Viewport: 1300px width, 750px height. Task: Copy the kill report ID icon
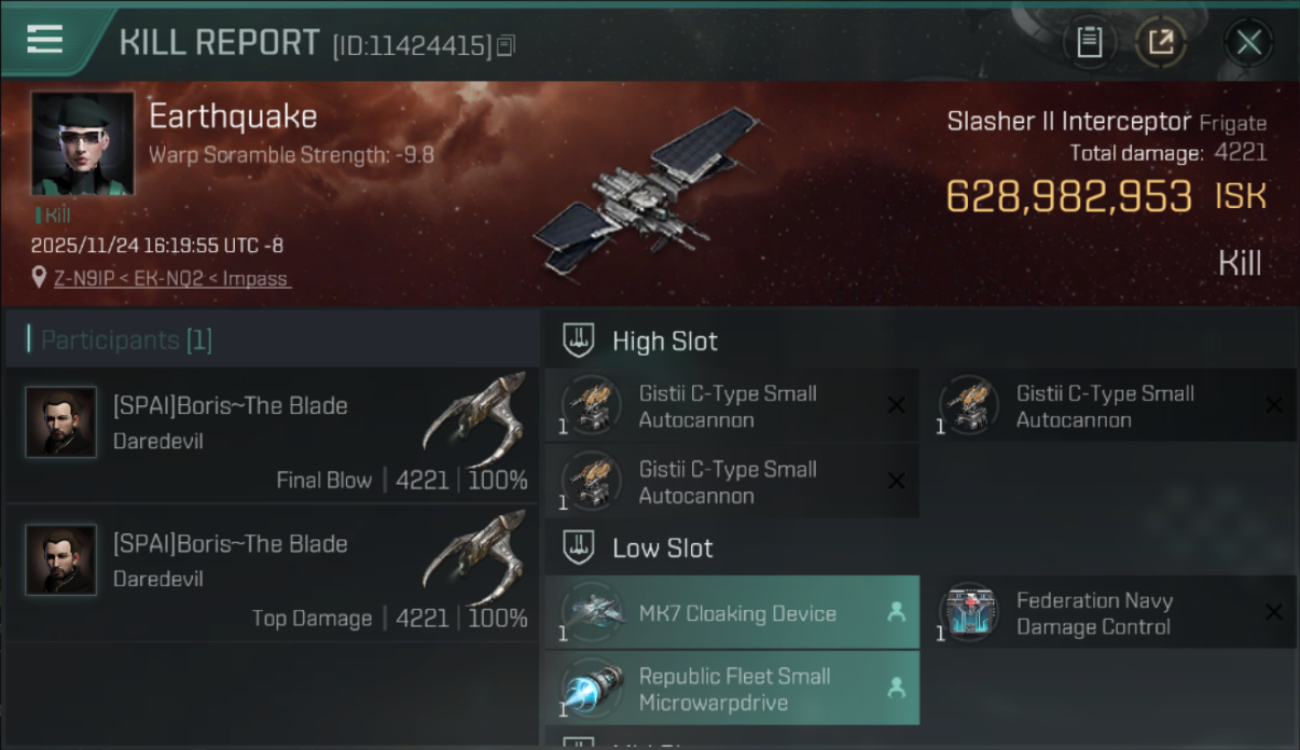506,46
